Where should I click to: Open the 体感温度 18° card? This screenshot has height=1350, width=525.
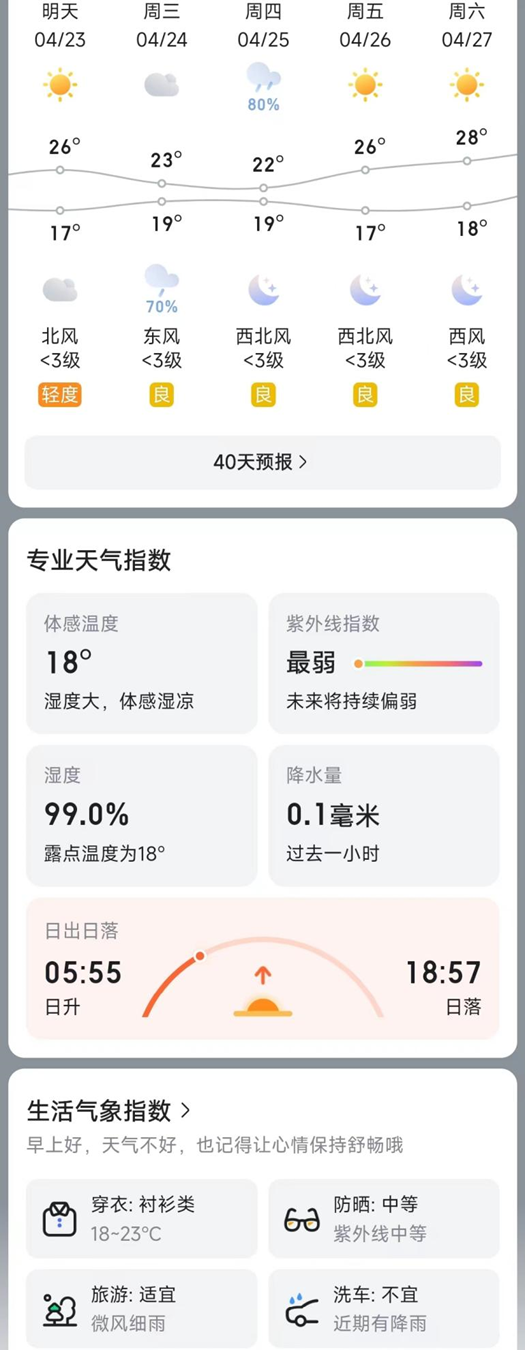pos(142,663)
